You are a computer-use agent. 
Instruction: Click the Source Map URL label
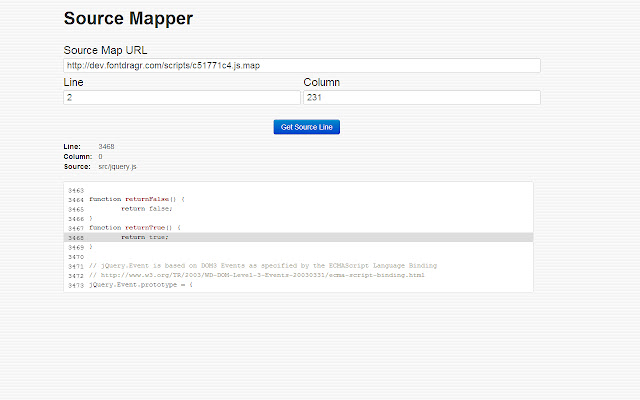(106, 50)
